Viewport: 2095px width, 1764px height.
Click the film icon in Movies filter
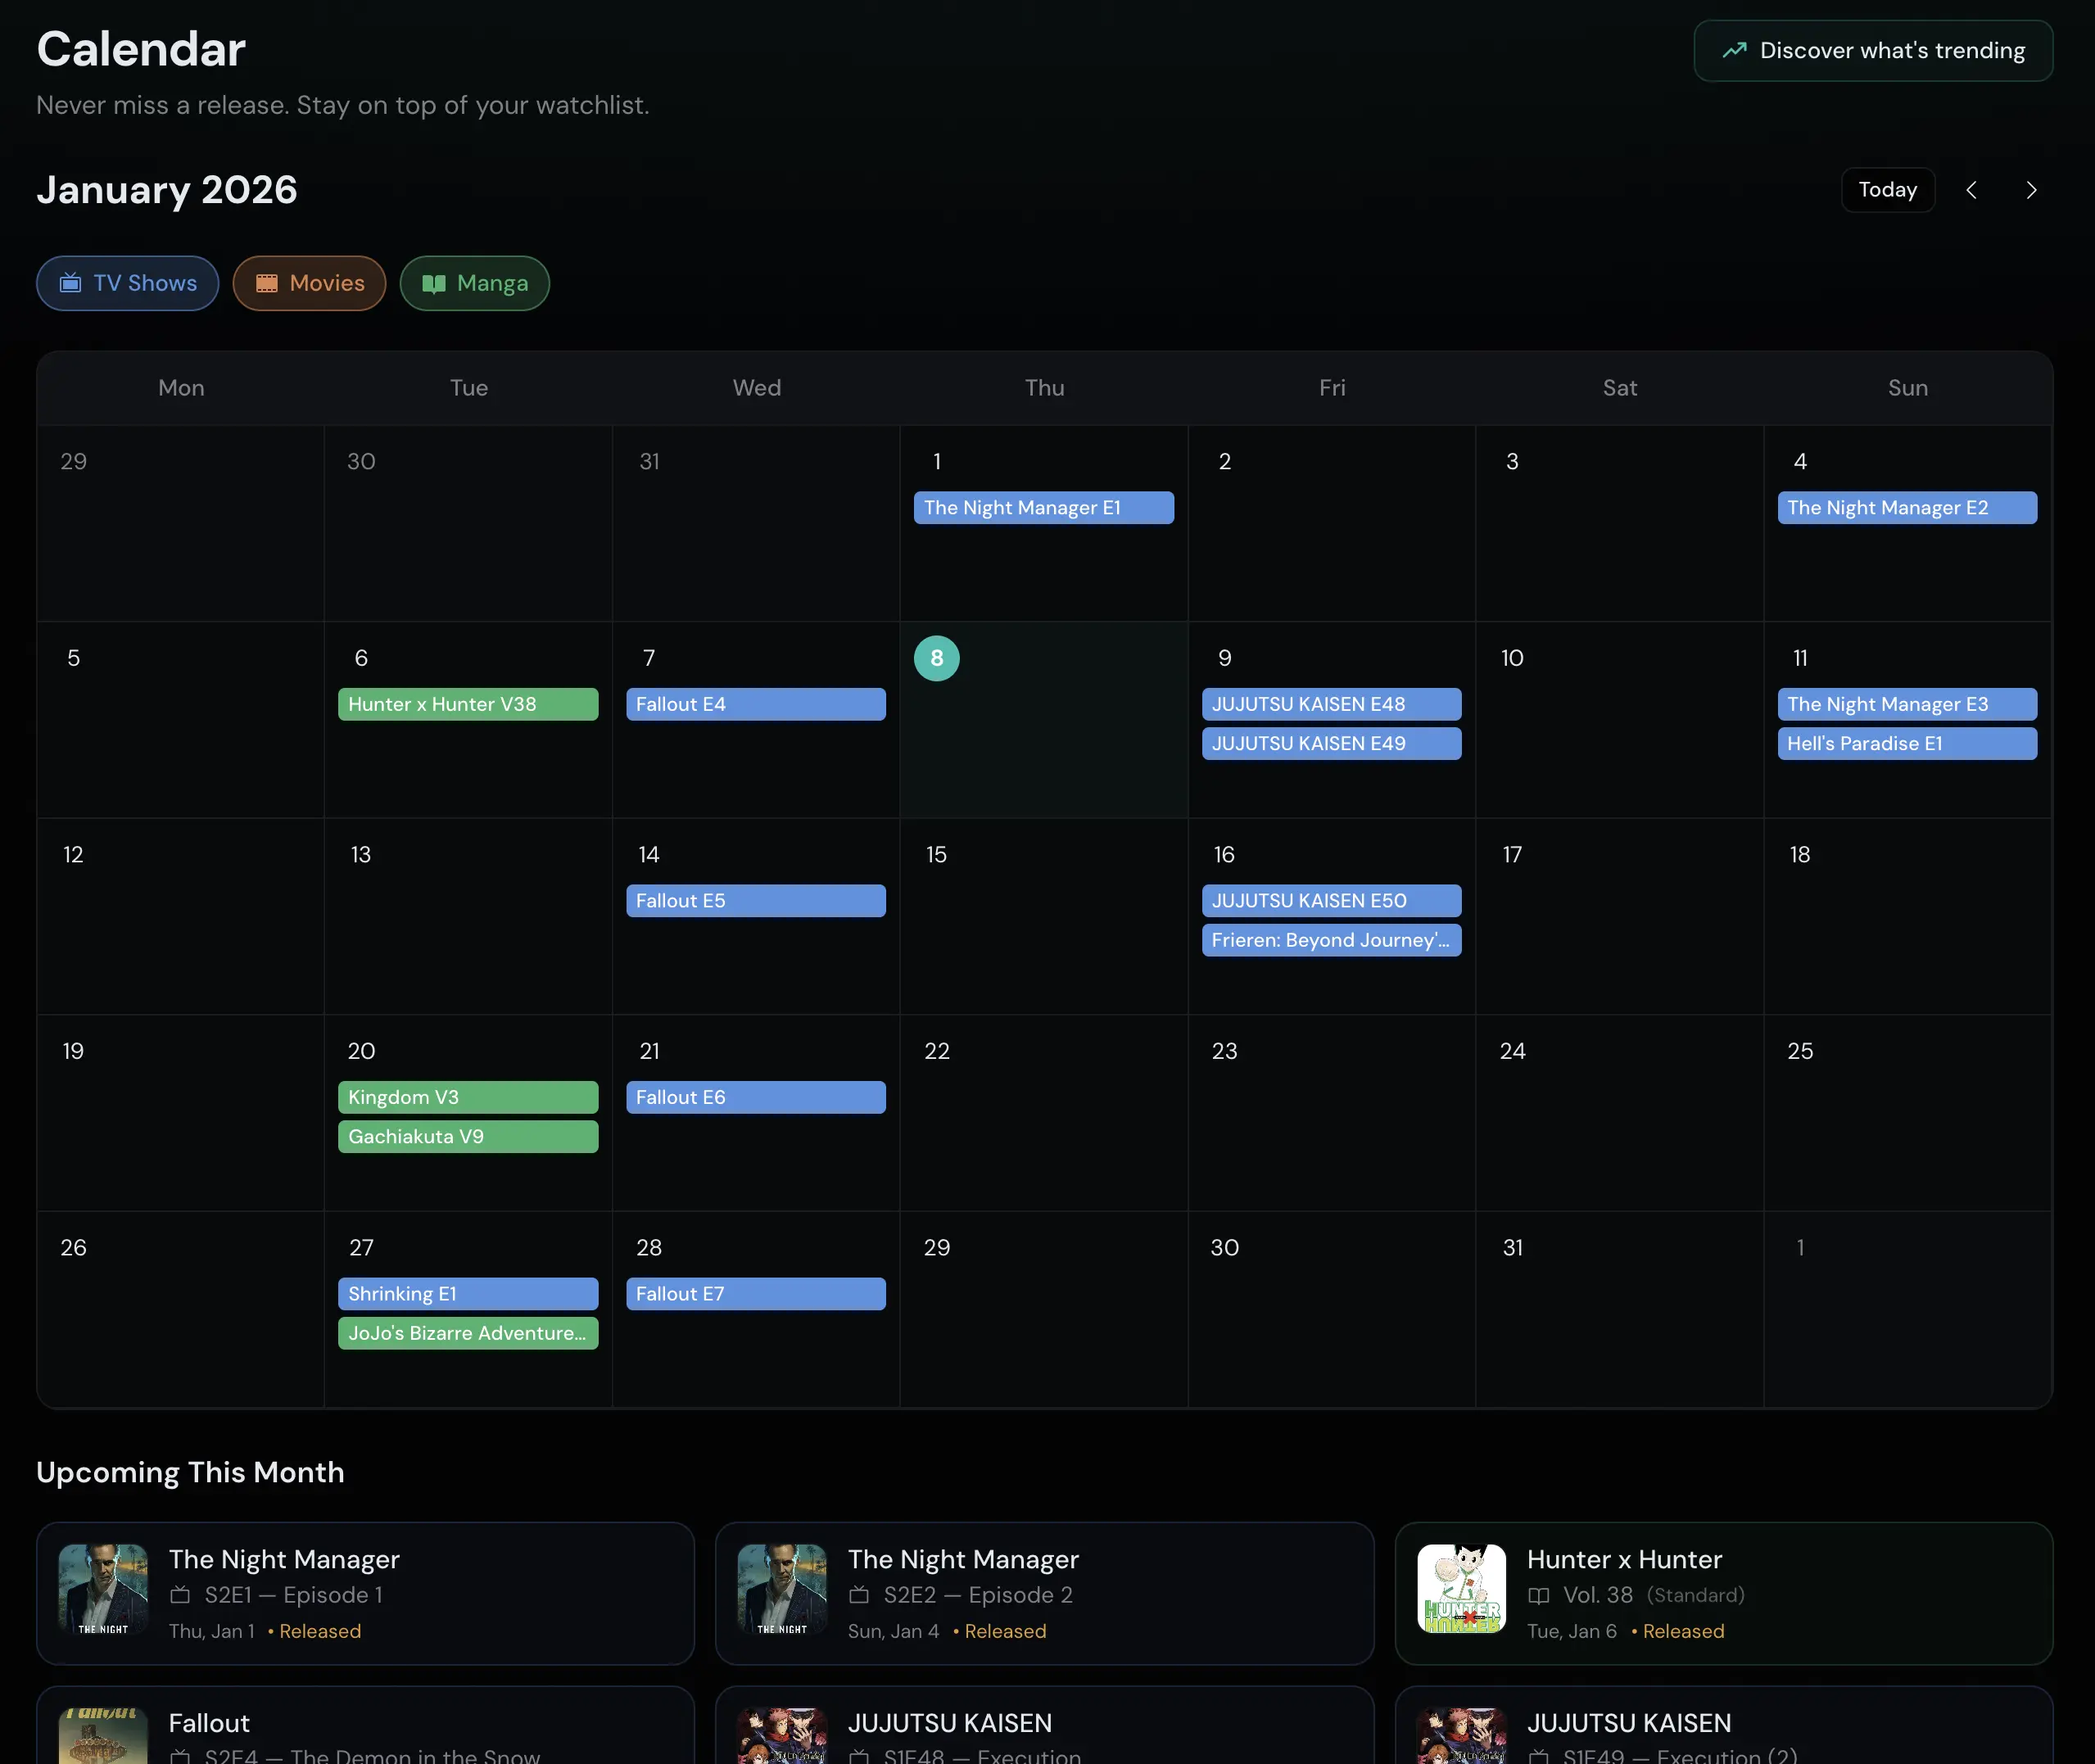[x=266, y=283]
